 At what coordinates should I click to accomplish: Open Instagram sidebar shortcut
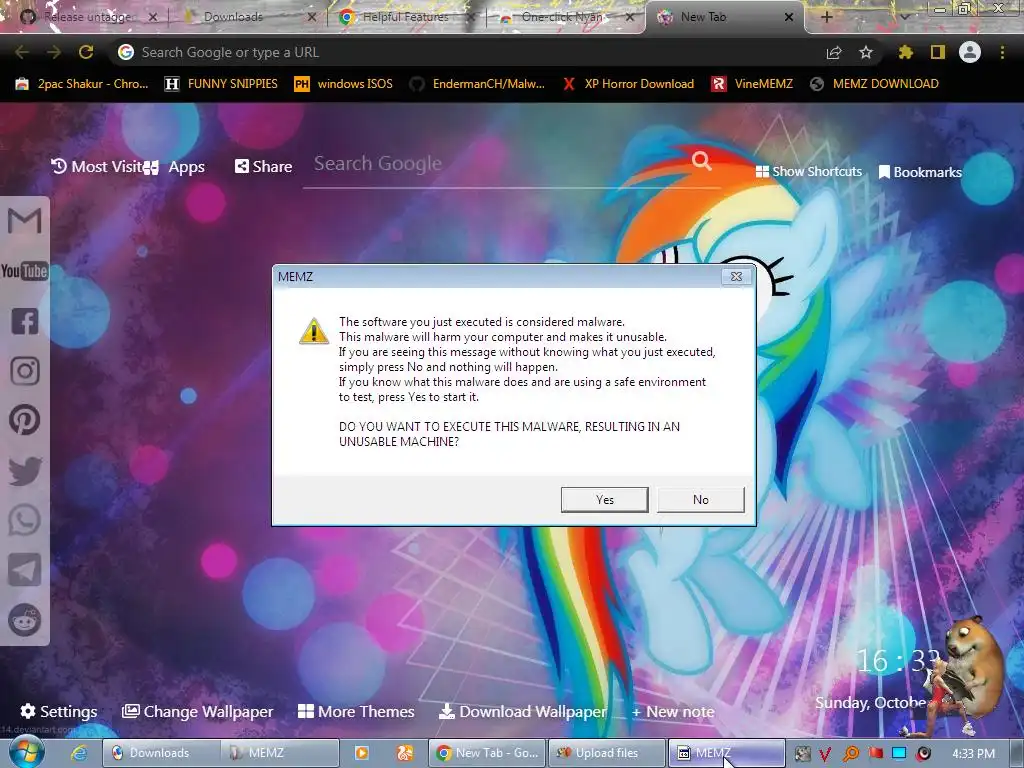25,370
